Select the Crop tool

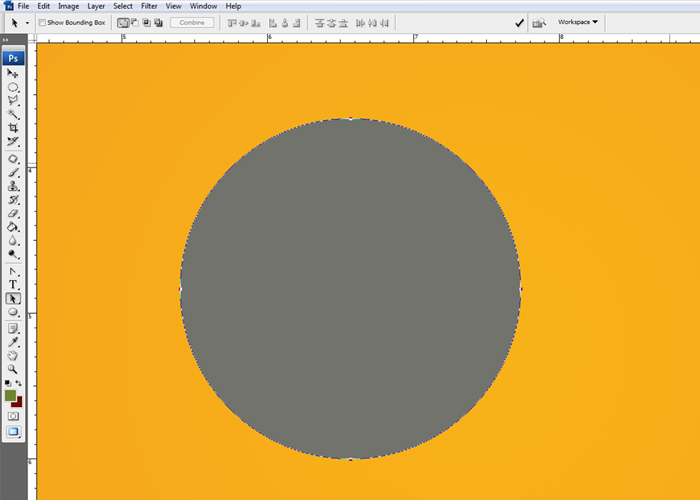14,128
